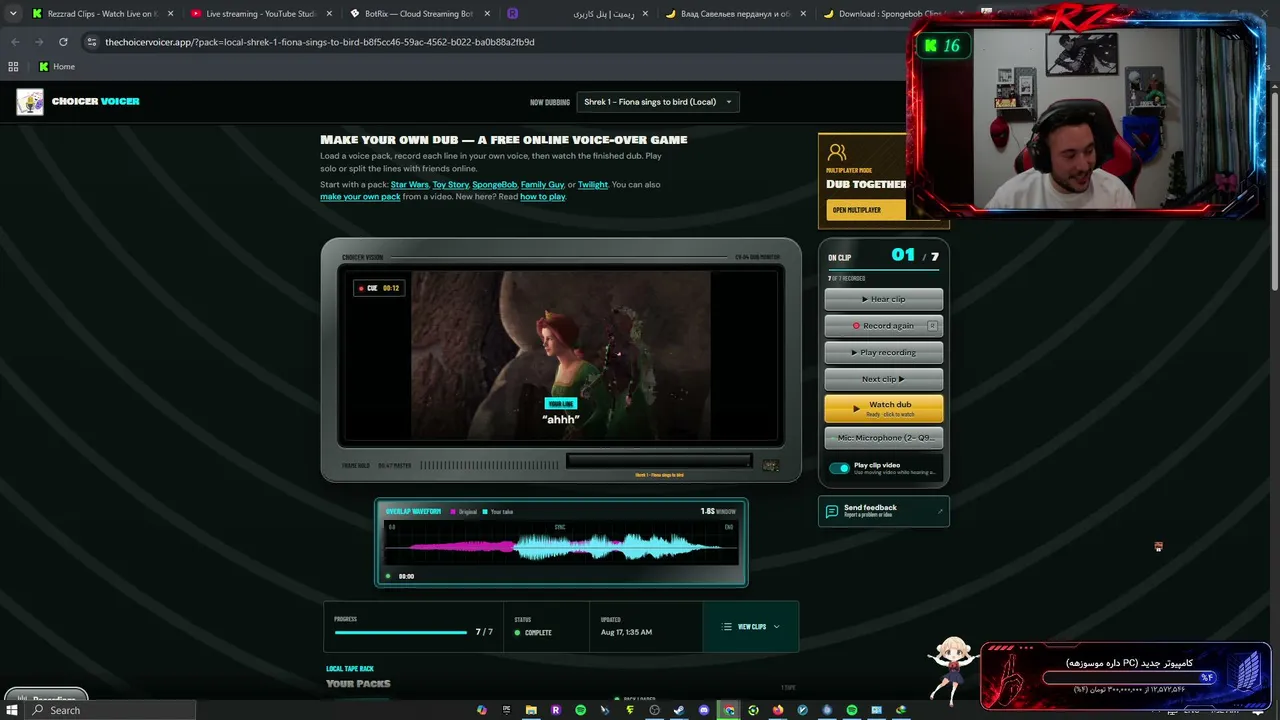Screen dimensions: 1280x720
Task: Switch to the Download : Spongebob Clips tab
Action: (x=893, y=14)
